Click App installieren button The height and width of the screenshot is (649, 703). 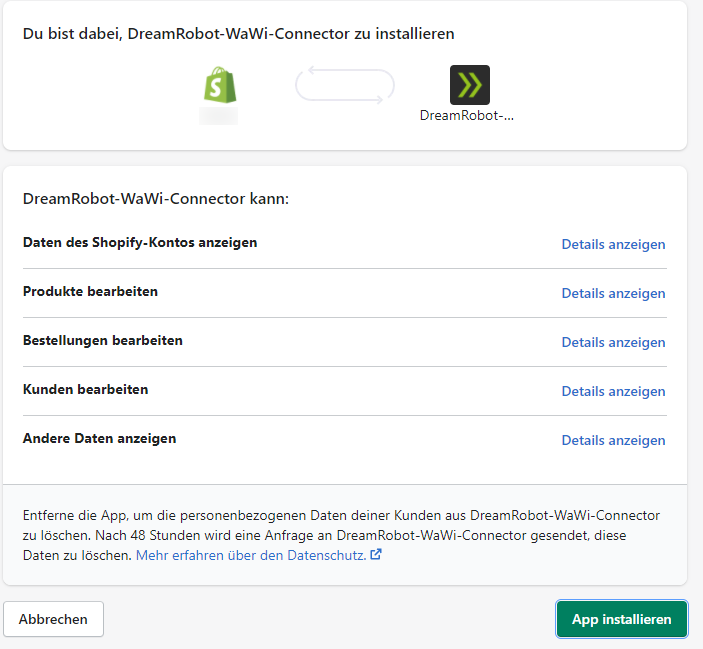click(x=621, y=619)
